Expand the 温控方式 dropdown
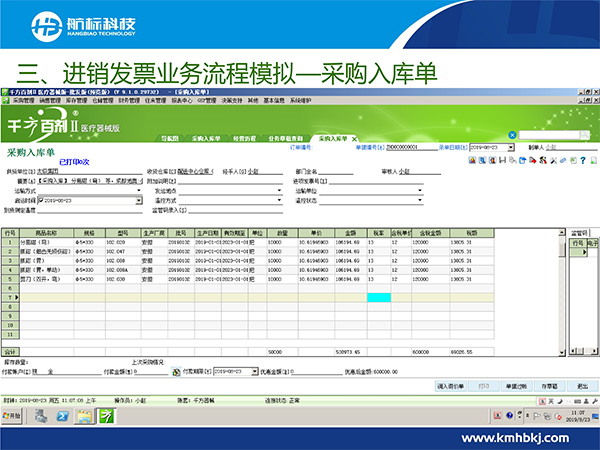The image size is (600, 450). click(x=279, y=200)
